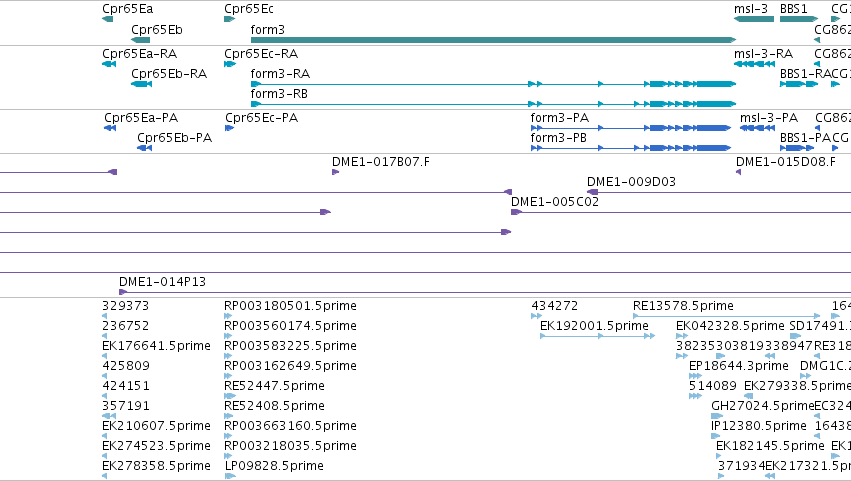
Task: Select the Cpr65Ea-PA protein glyph
Action: point(110,128)
